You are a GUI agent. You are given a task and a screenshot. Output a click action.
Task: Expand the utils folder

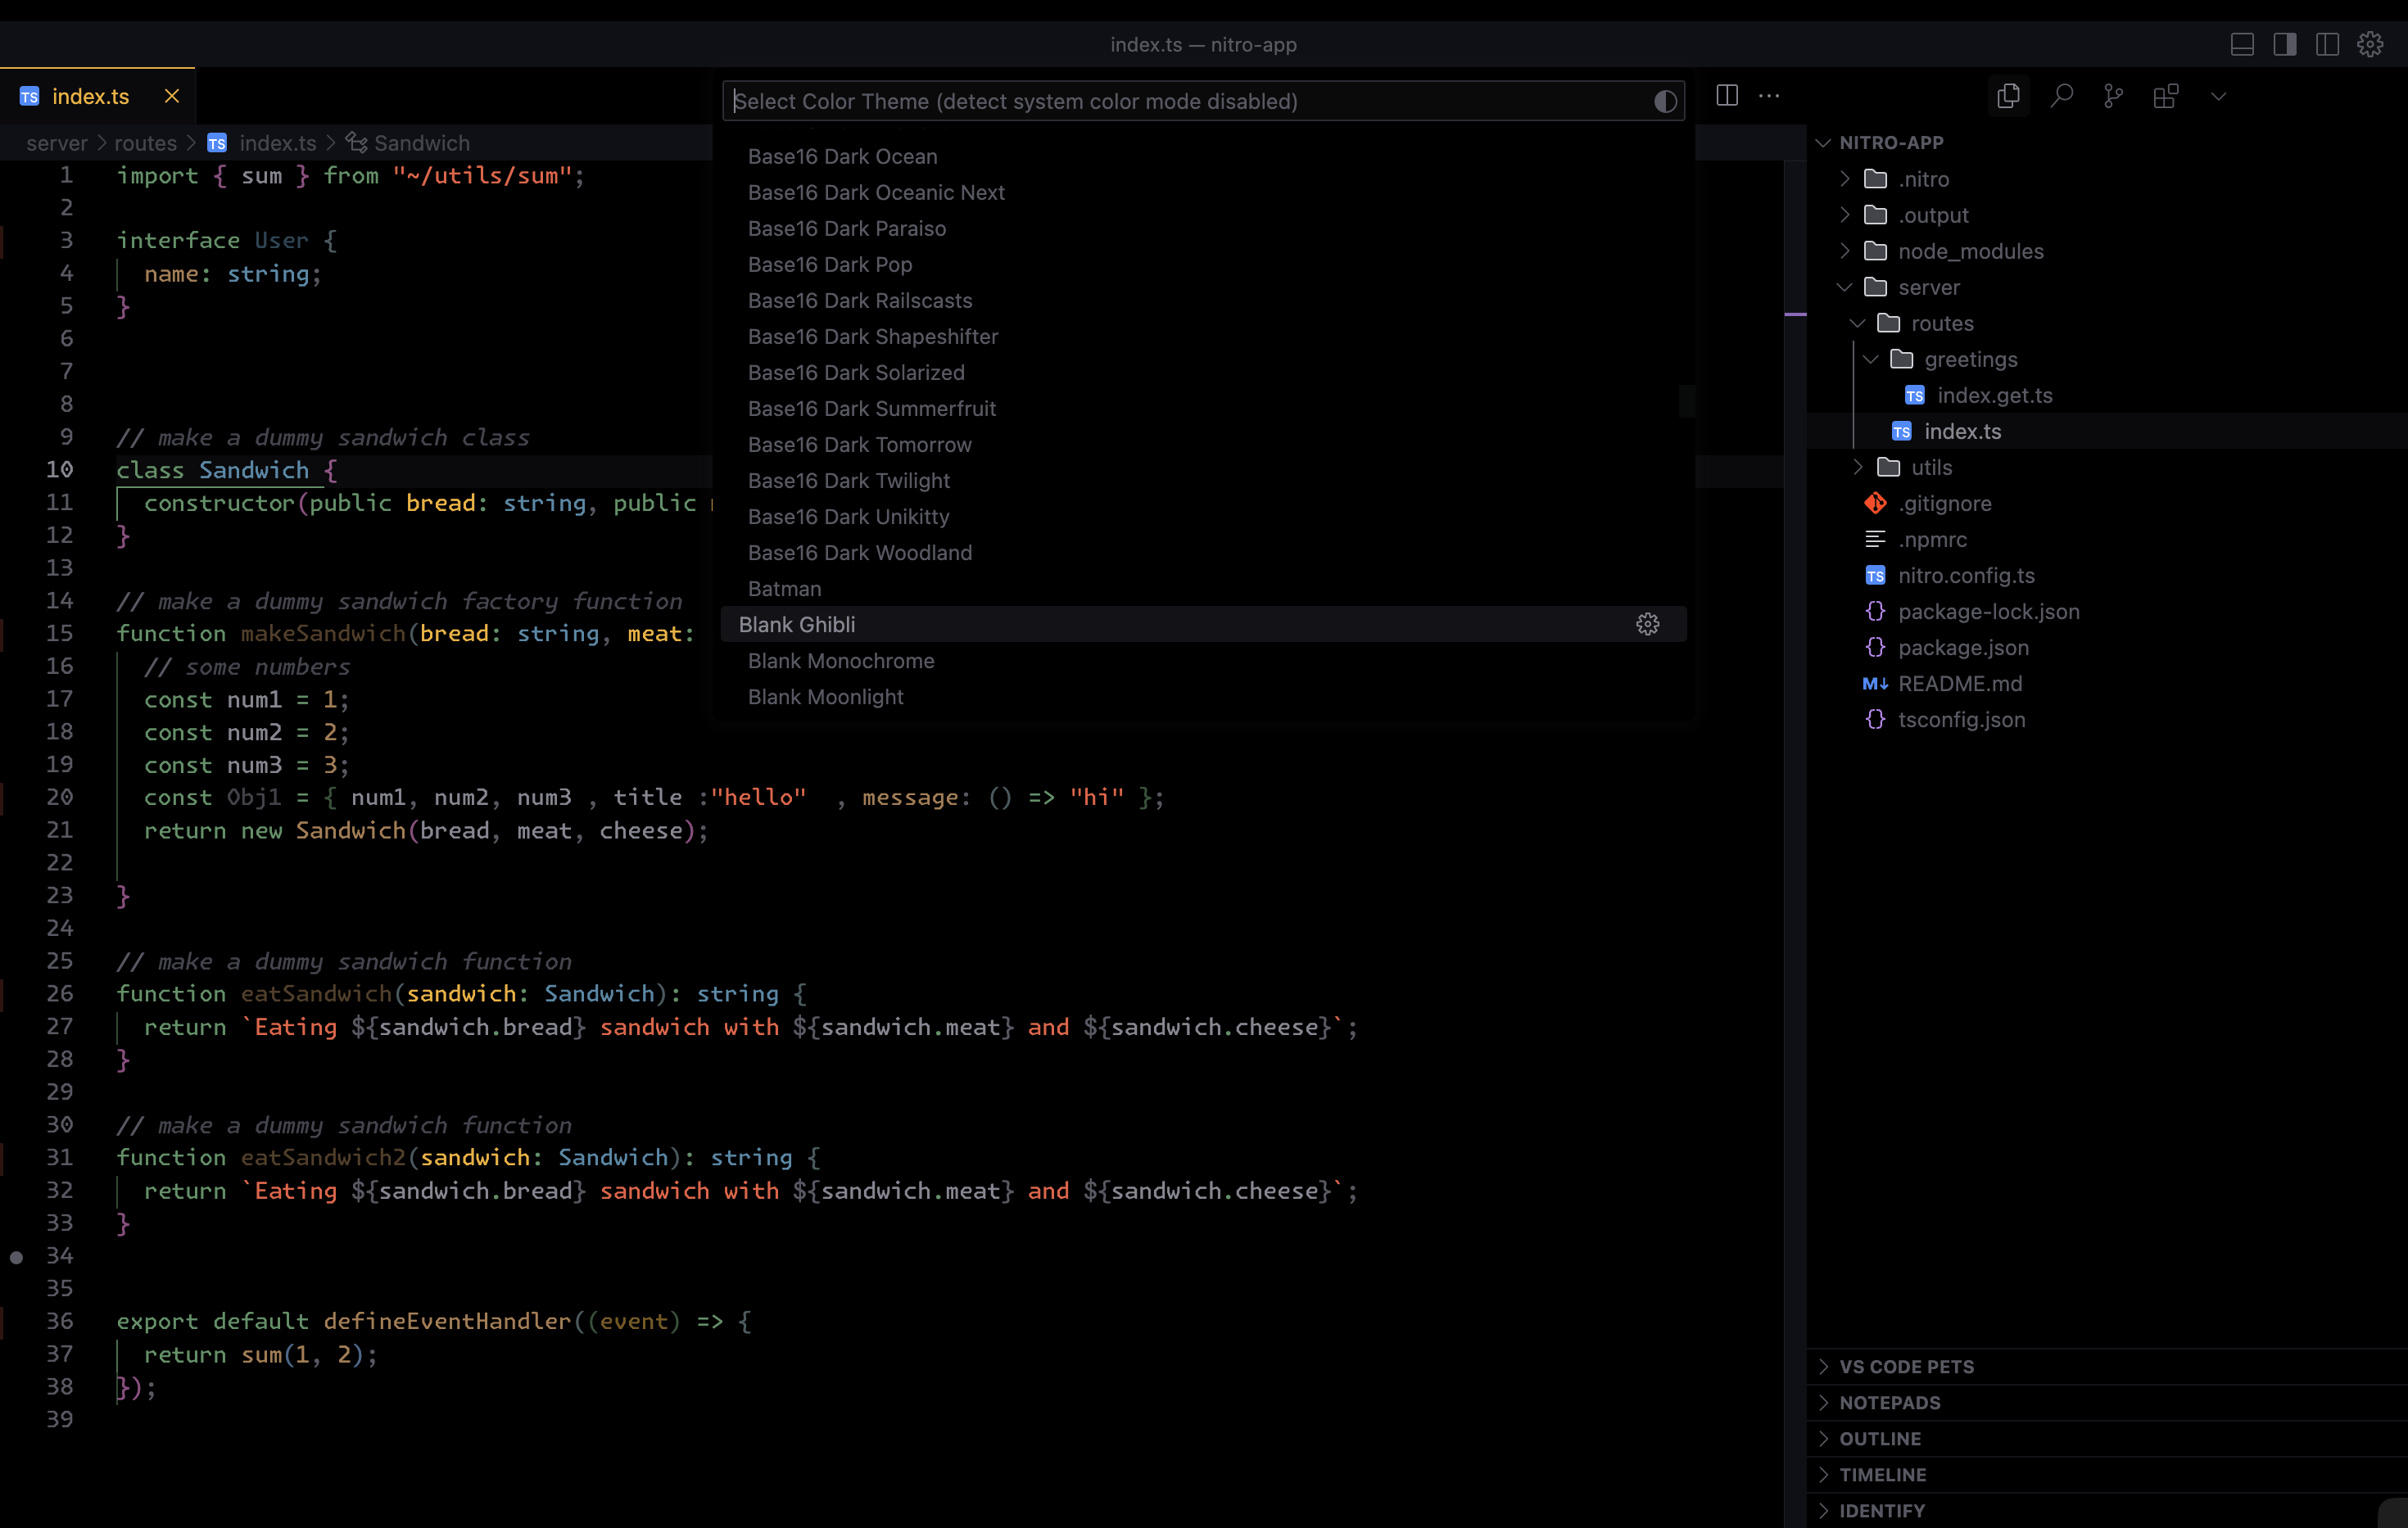pos(2107,467)
